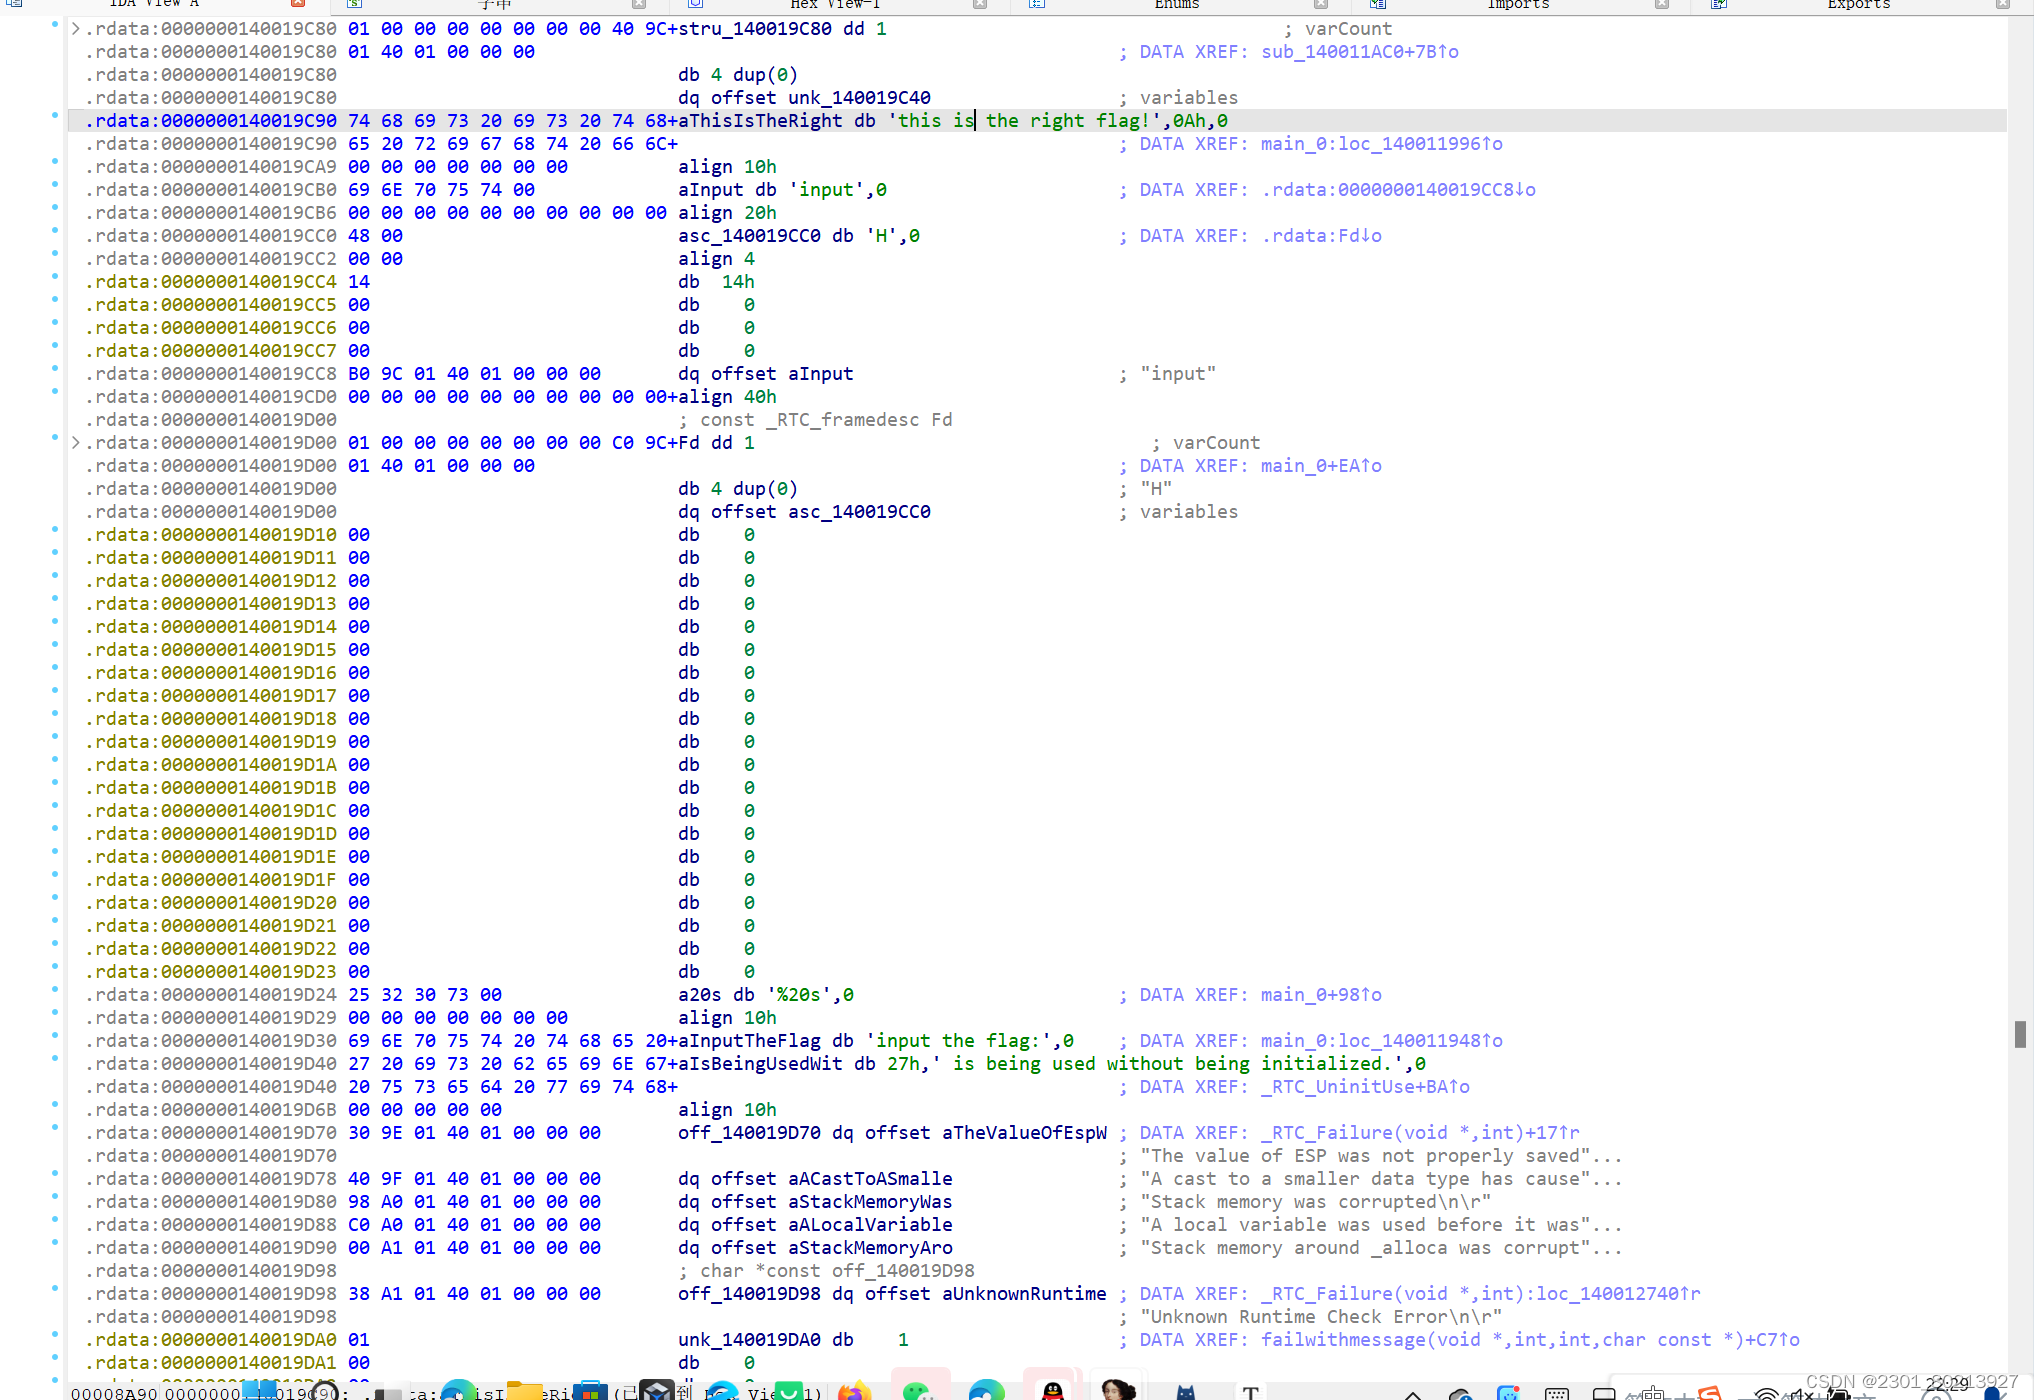This screenshot has width=2034, height=1400.
Task: Expand the Fd _RTC_framedesc structure arrow
Action: pyautogui.click(x=76, y=442)
